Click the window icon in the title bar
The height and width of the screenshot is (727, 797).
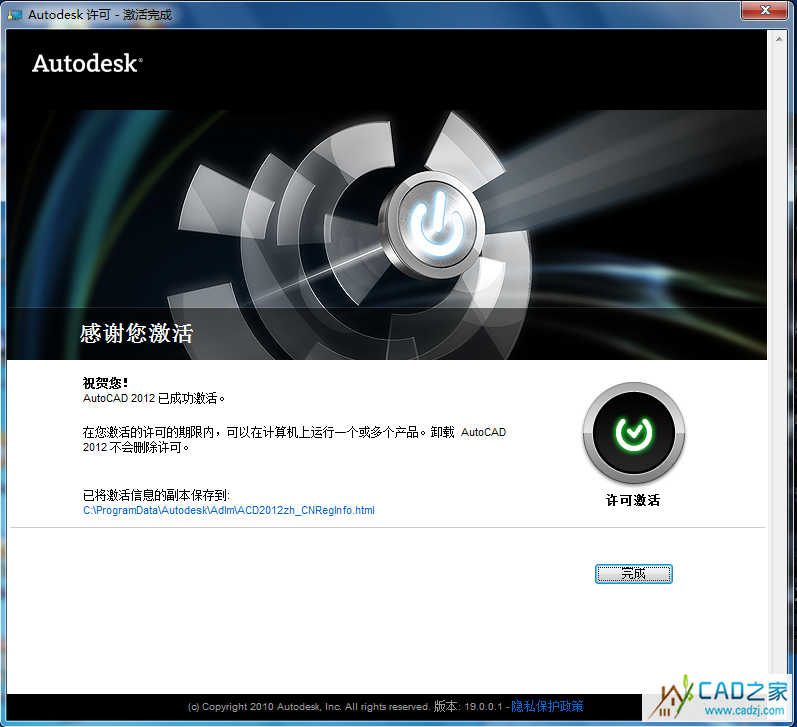(x=15, y=14)
